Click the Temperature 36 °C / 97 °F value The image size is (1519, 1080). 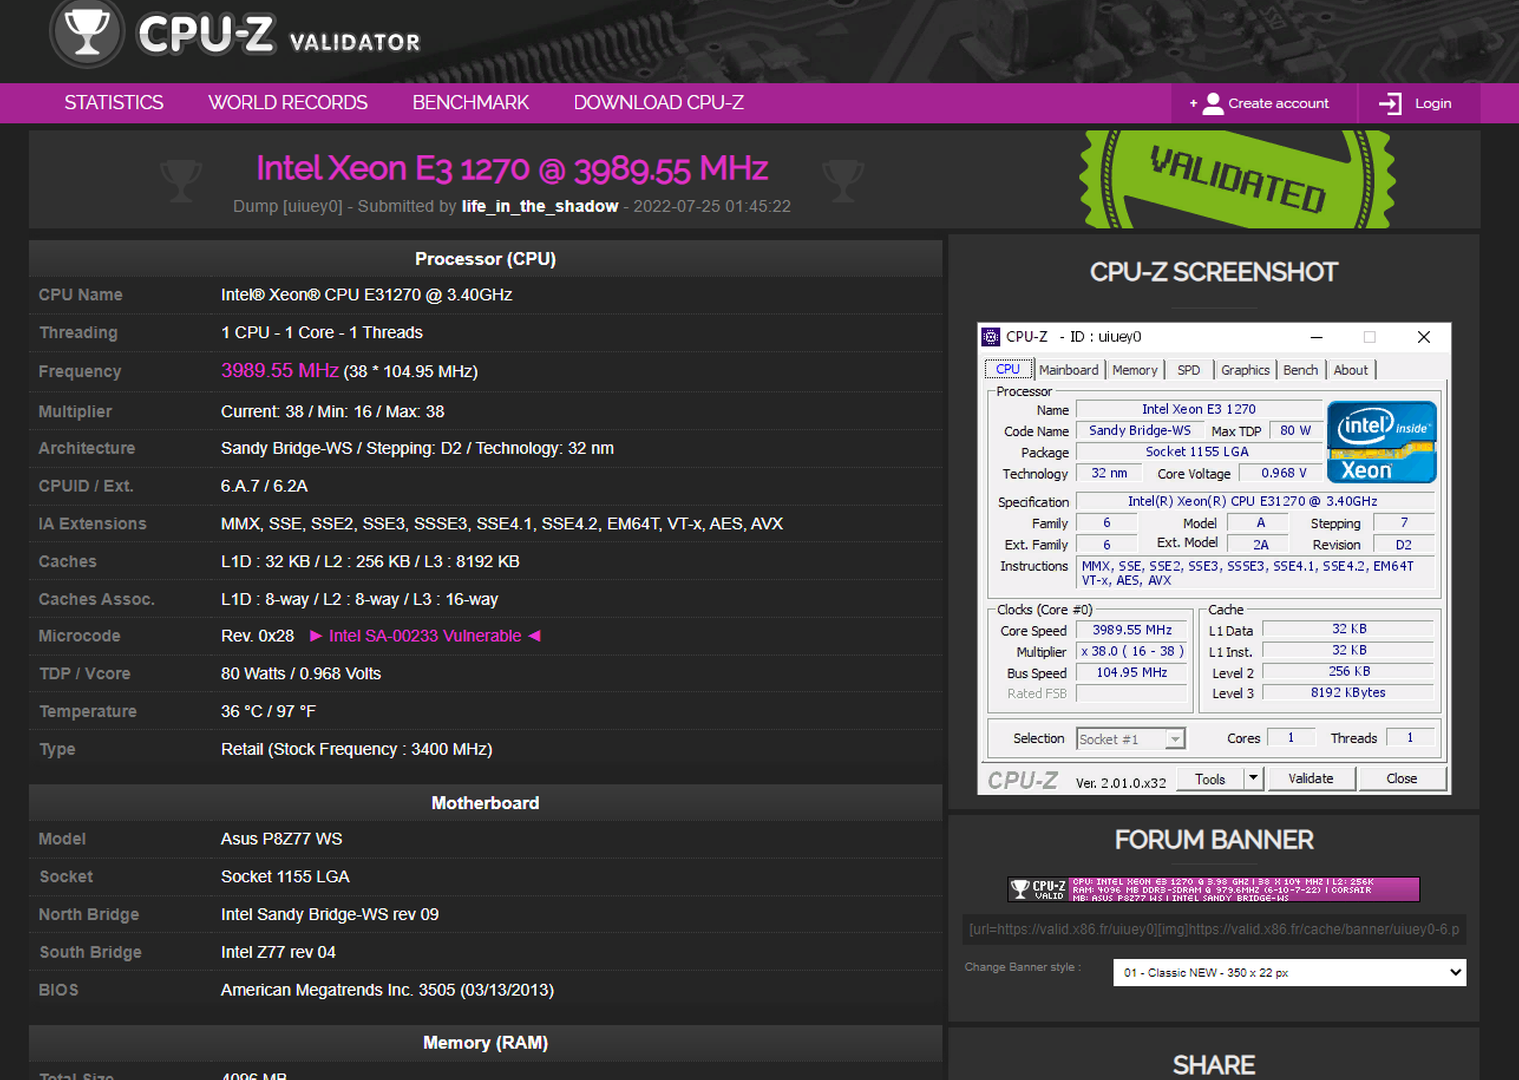coord(268,712)
